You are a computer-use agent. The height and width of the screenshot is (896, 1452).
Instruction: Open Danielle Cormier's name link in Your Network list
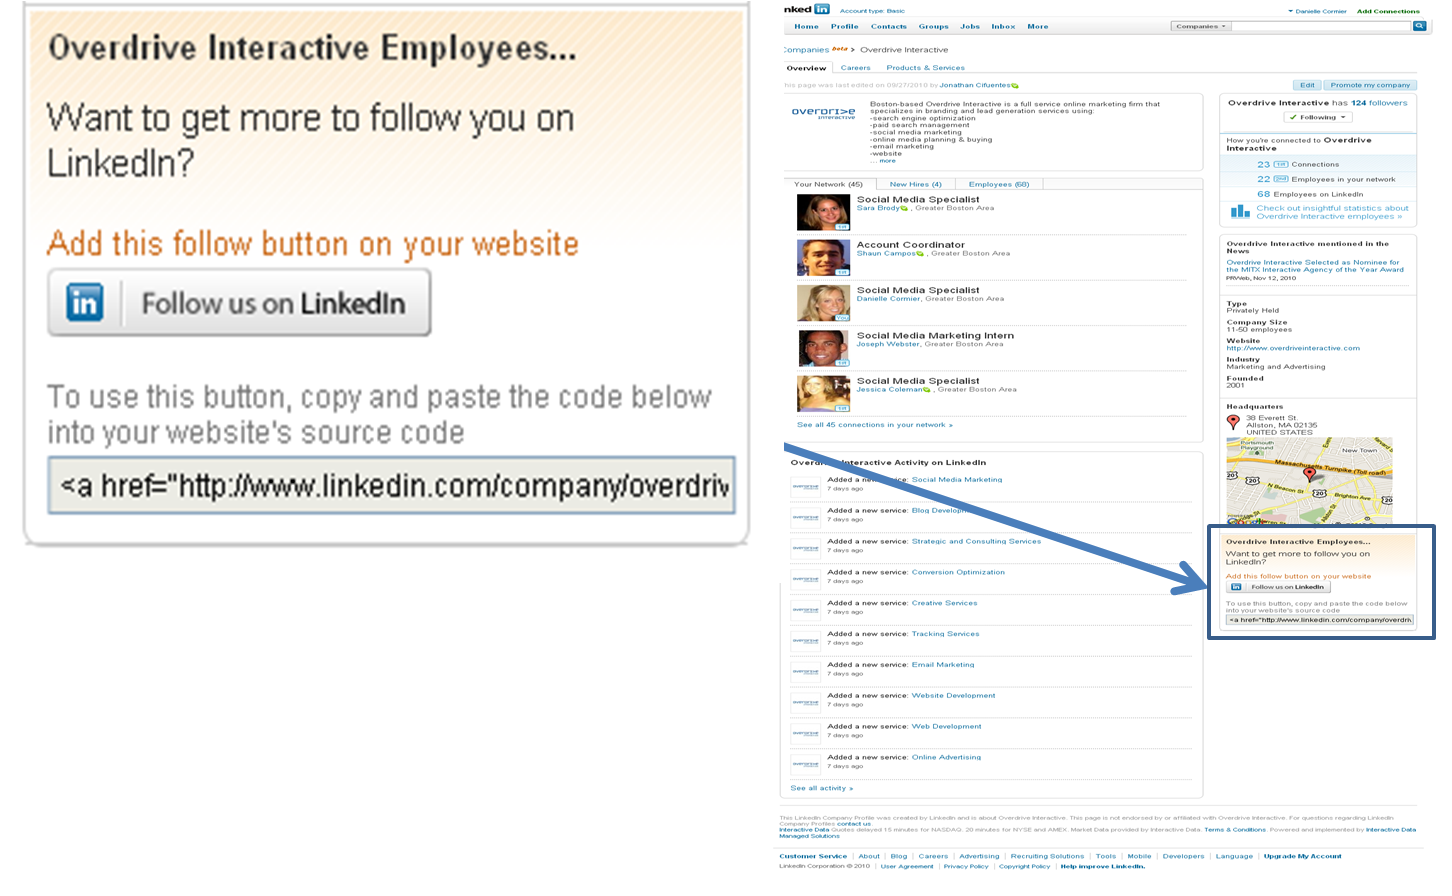(888, 298)
